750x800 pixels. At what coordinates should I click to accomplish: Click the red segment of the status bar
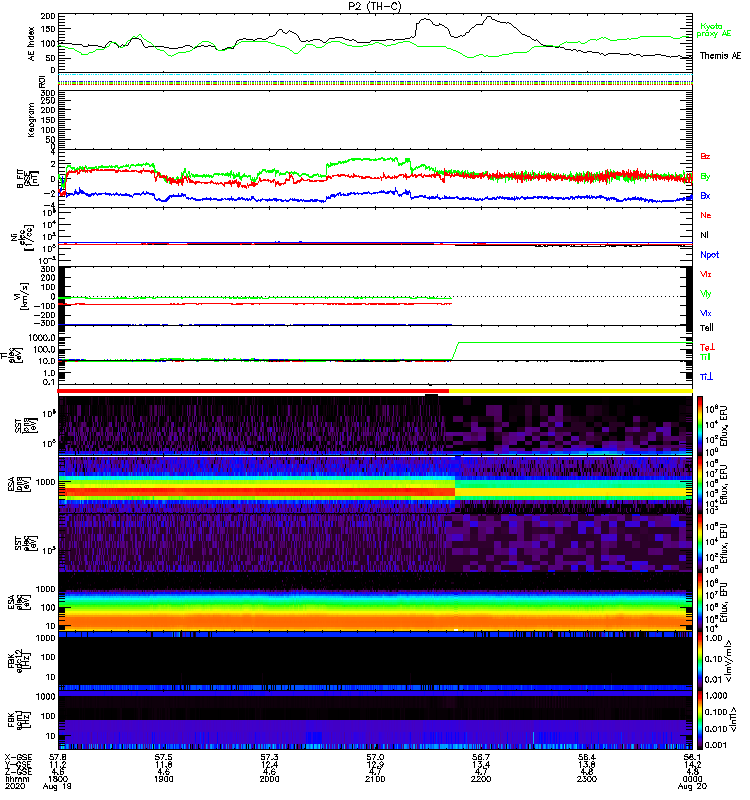[x=253, y=391]
